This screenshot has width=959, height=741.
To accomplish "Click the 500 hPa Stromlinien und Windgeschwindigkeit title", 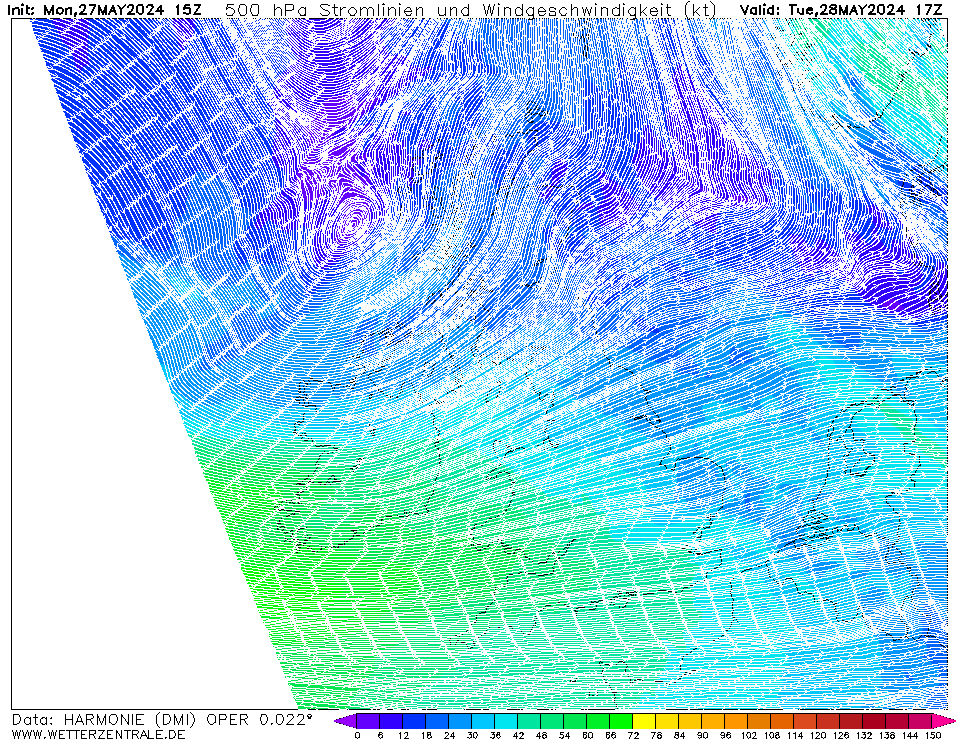I will pyautogui.click(x=470, y=10).
